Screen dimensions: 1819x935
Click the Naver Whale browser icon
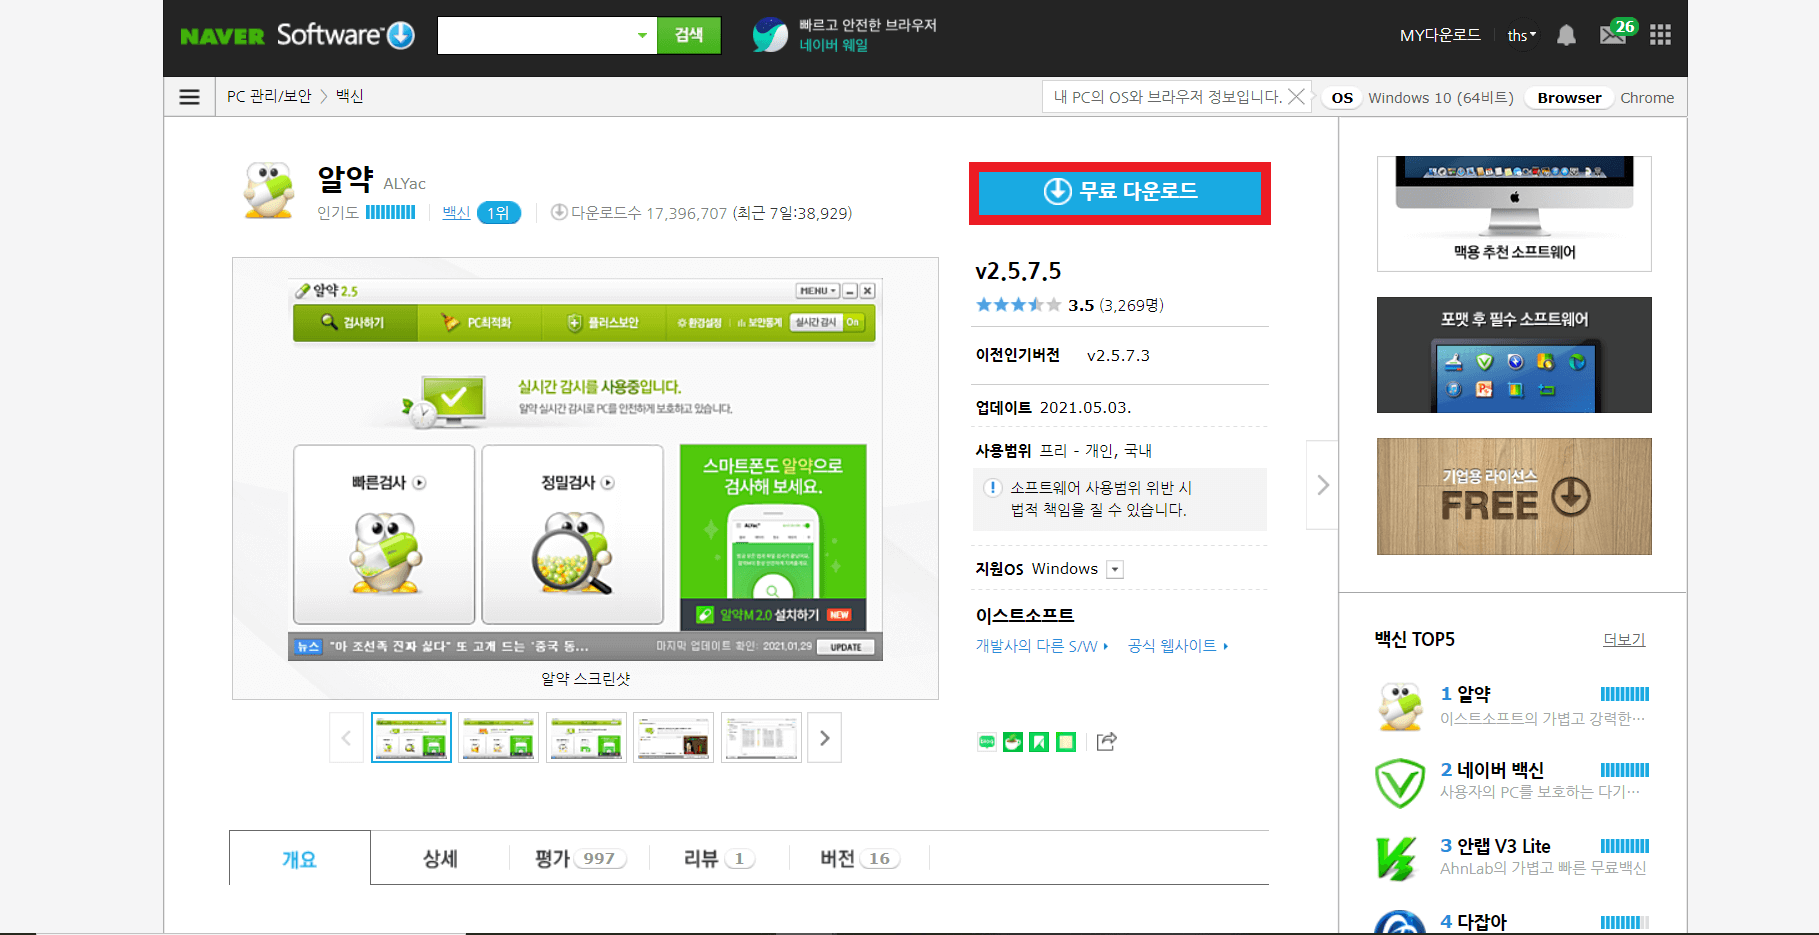tap(770, 35)
